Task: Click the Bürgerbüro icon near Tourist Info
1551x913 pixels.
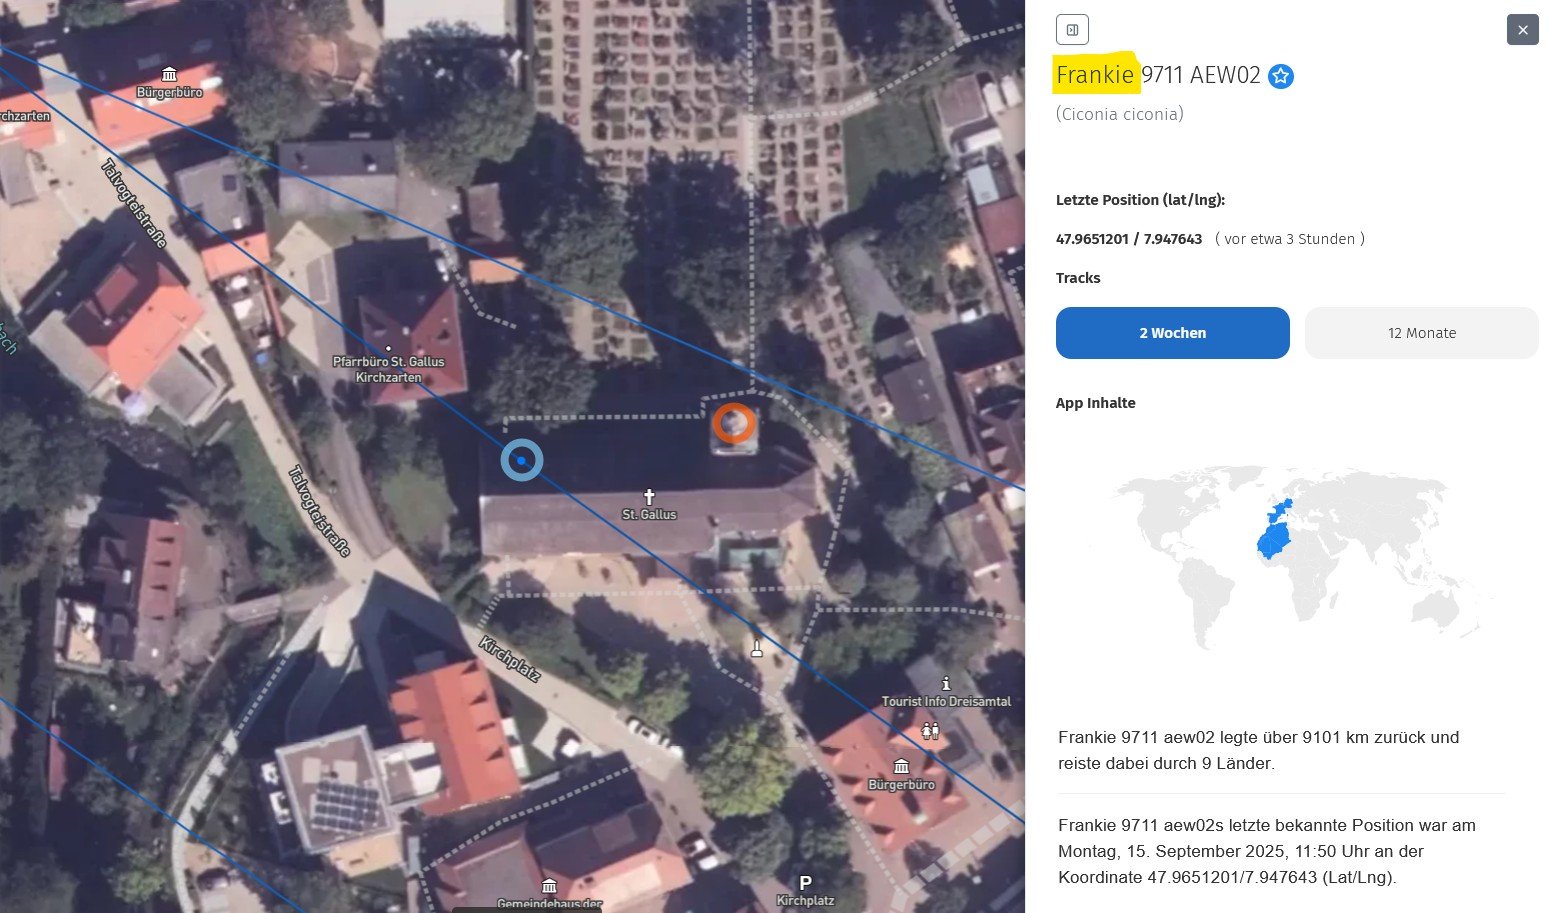Action: (x=901, y=766)
